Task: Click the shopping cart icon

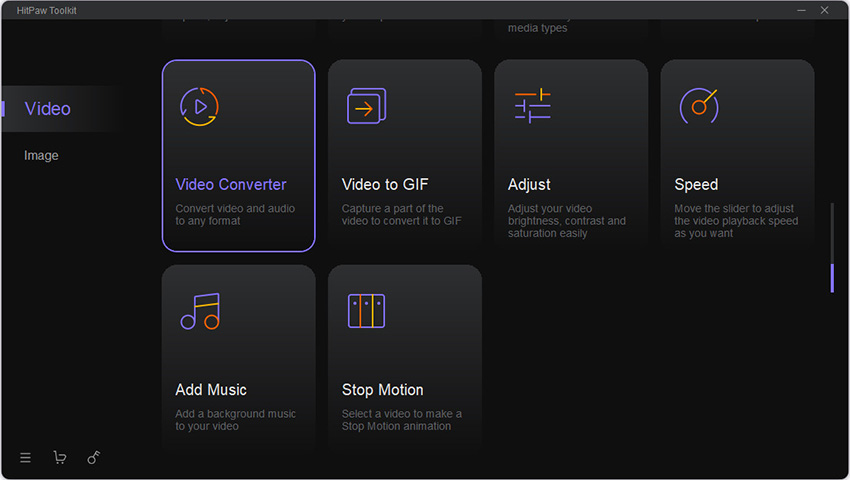Action: (x=60, y=458)
